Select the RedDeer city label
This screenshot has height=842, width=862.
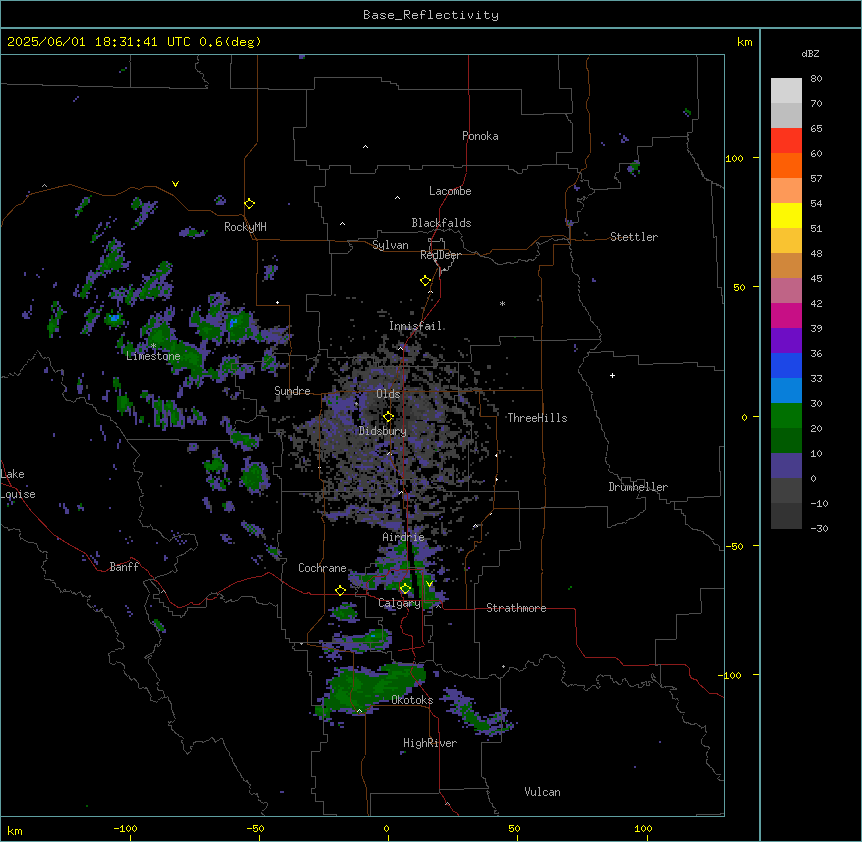tap(440, 255)
